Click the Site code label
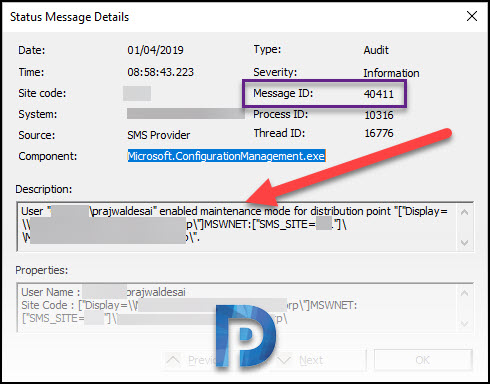Image resolution: width=490 pixels, height=384 pixels. (42, 93)
